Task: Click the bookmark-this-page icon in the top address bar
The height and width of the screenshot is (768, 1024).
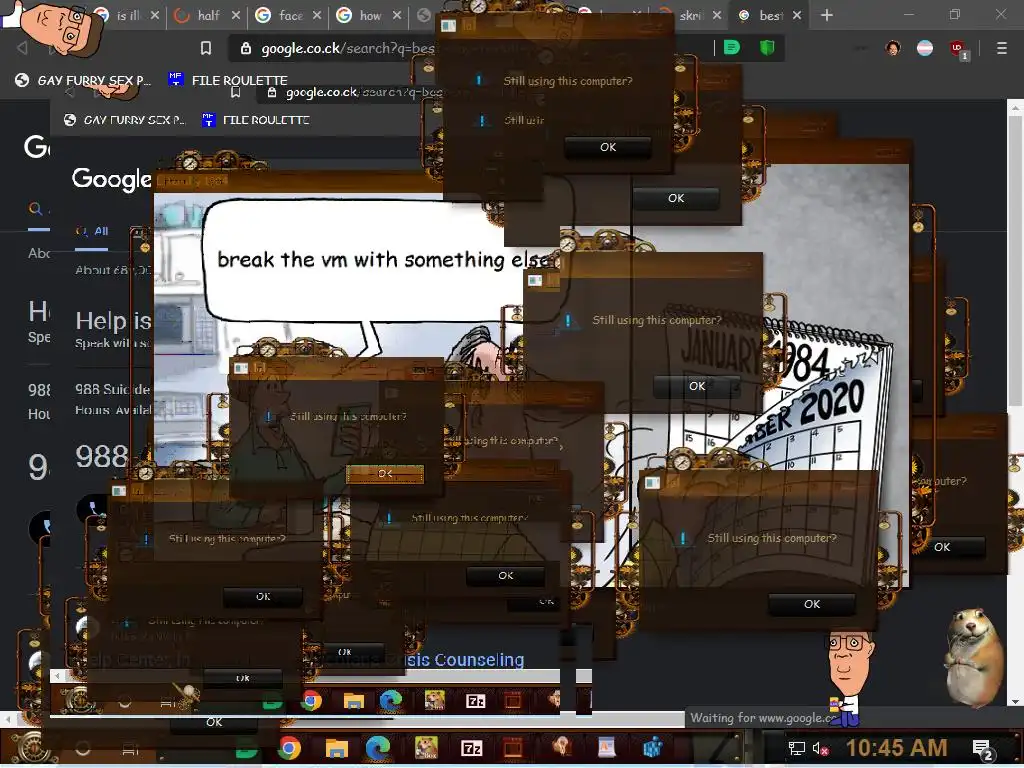Action: [206, 48]
